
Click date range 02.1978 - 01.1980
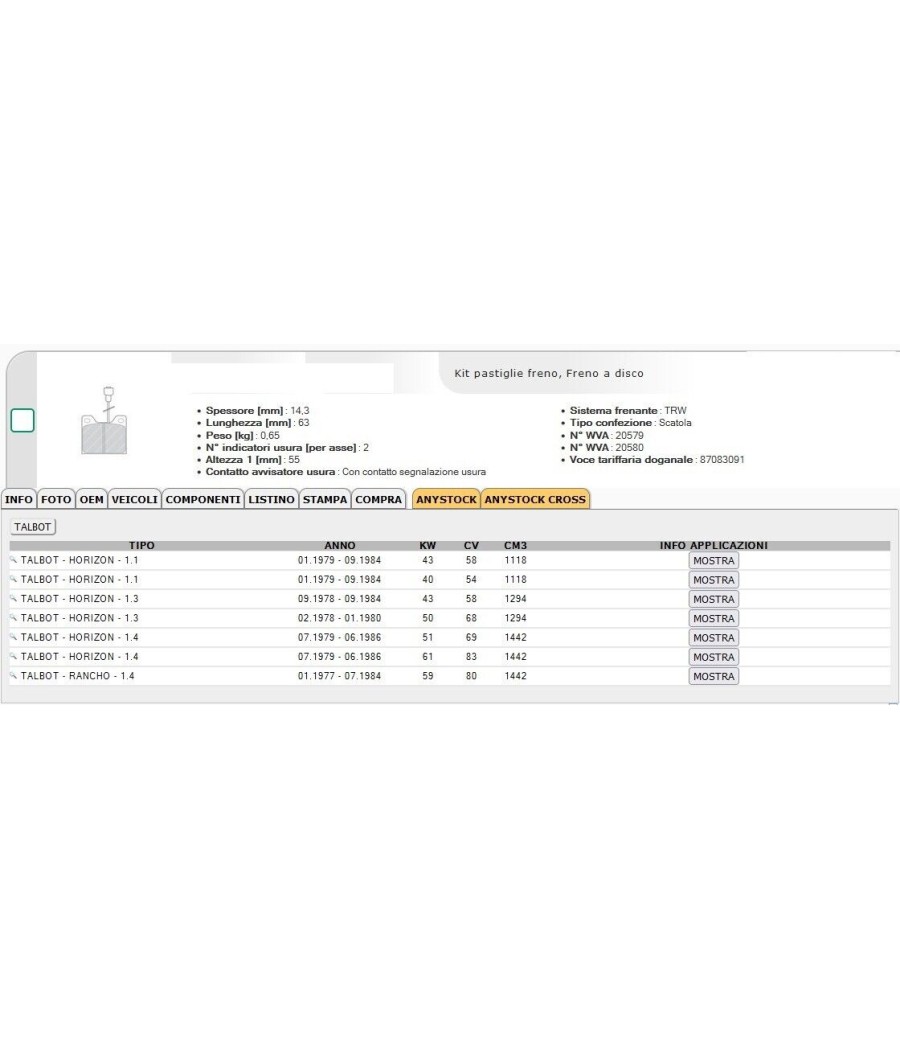[x=340, y=618]
